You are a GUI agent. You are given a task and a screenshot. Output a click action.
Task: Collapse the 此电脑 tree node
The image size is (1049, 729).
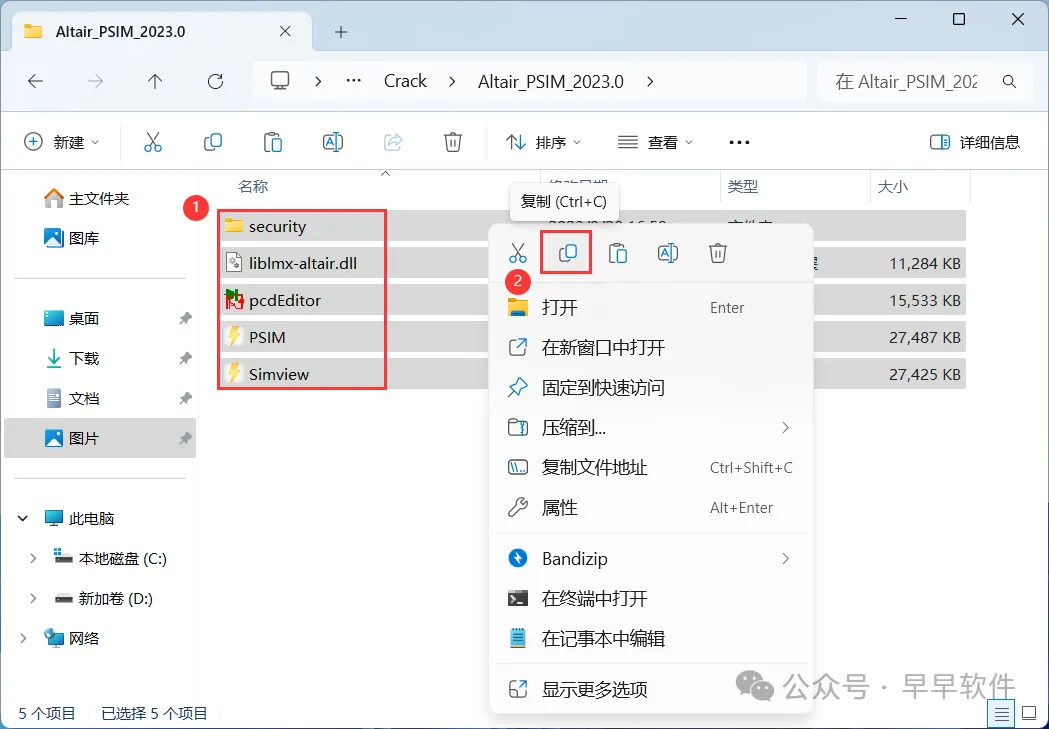(x=23, y=518)
